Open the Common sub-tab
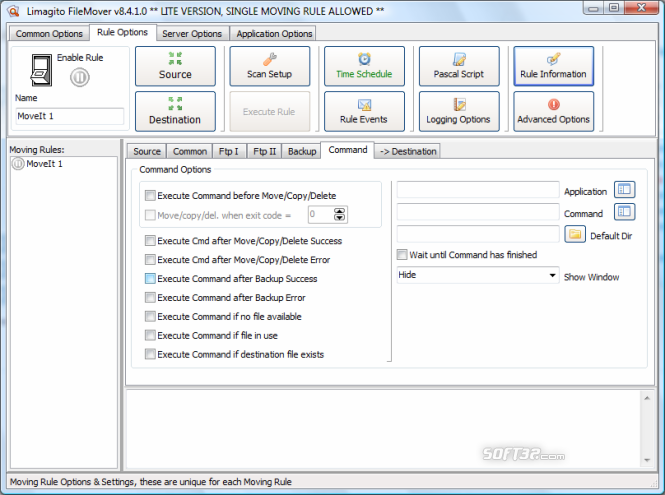 tap(190, 151)
